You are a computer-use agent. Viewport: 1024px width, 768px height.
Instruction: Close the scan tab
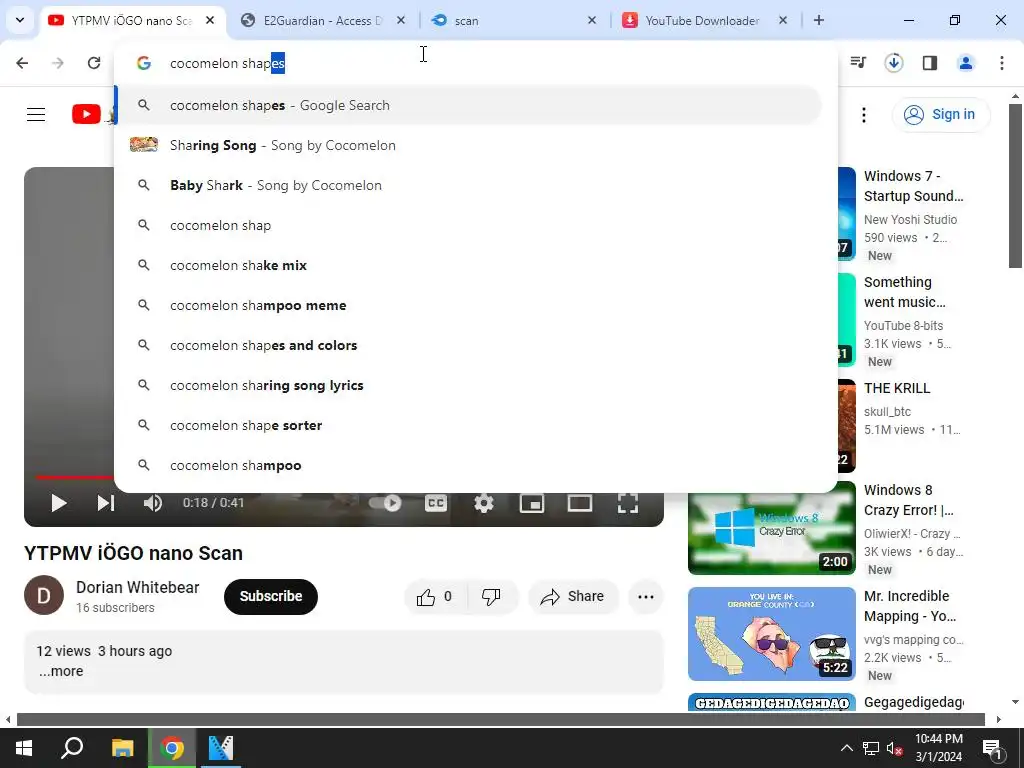592,20
